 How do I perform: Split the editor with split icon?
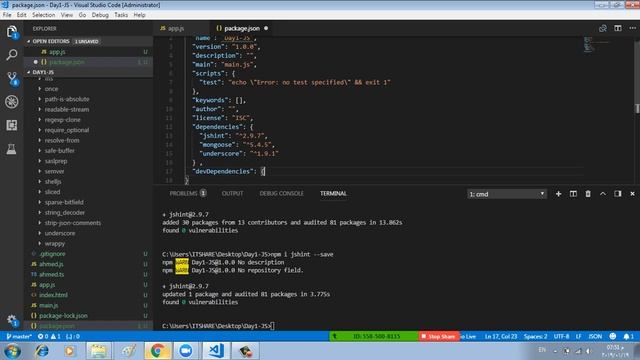click(x=618, y=28)
